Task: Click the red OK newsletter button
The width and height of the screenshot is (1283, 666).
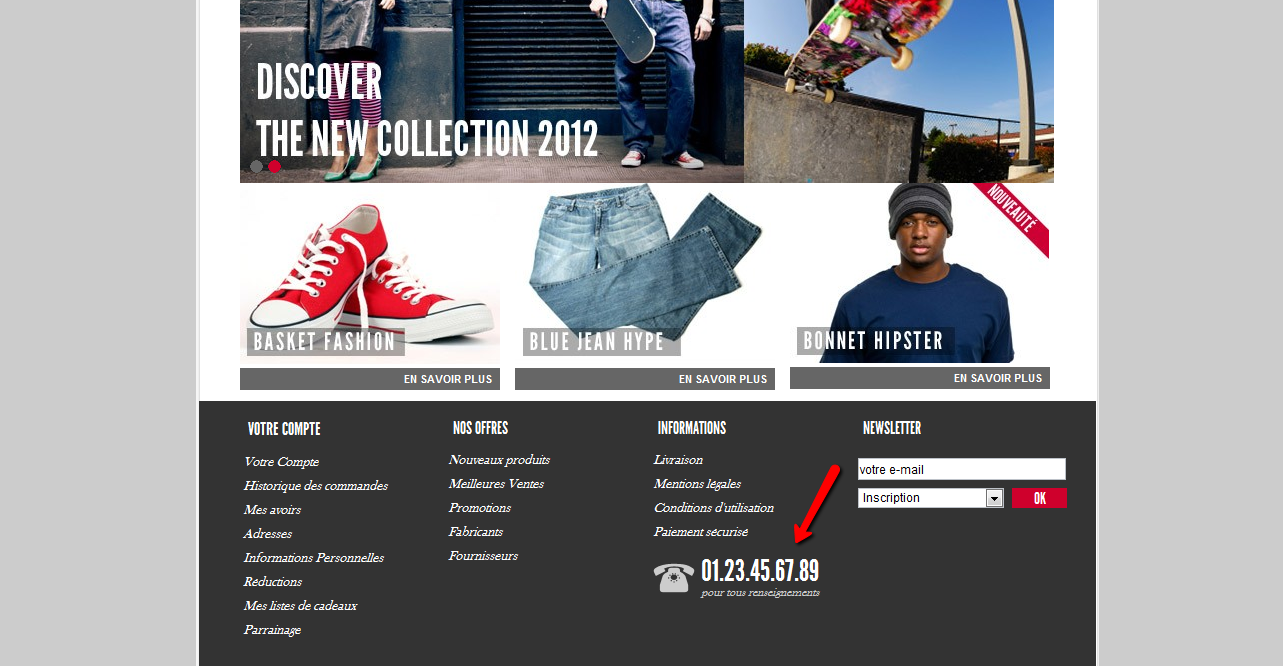Action: click(x=1039, y=498)
